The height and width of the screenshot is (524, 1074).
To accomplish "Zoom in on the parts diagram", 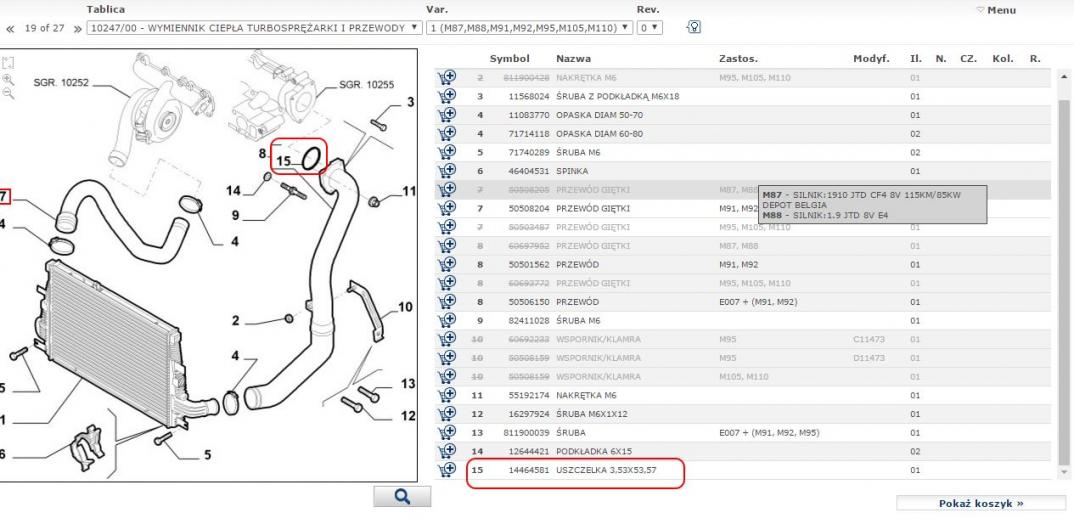I will pyautogui.click(x=8, y=79).
